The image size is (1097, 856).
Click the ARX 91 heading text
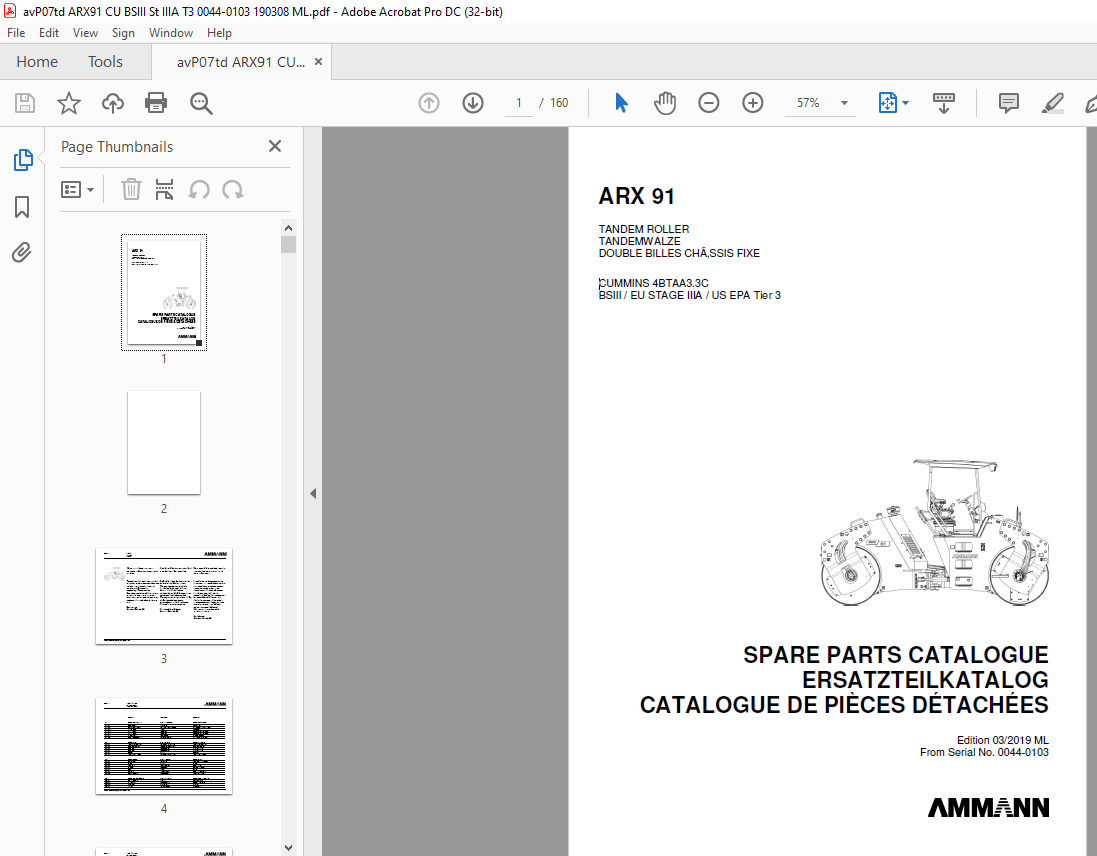637,197
